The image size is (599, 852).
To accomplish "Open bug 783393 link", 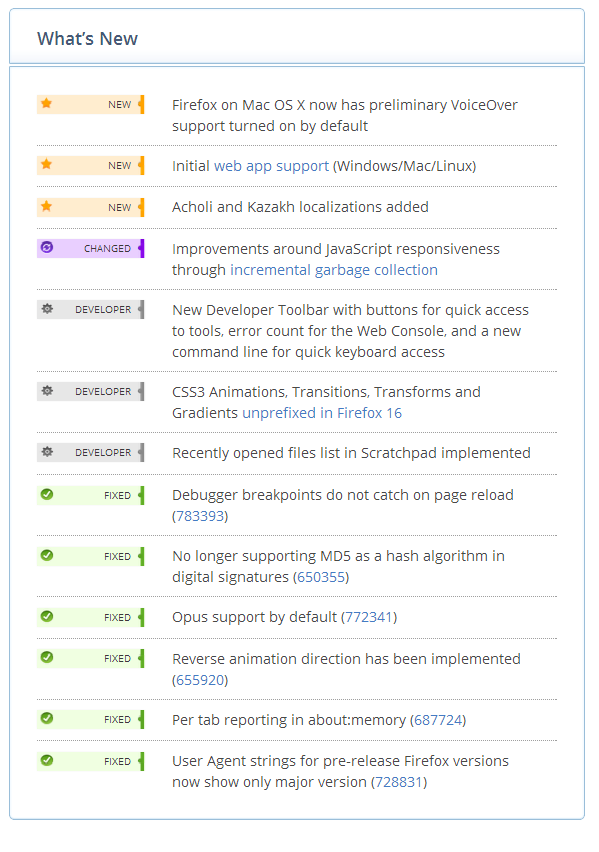I will 200,516.
